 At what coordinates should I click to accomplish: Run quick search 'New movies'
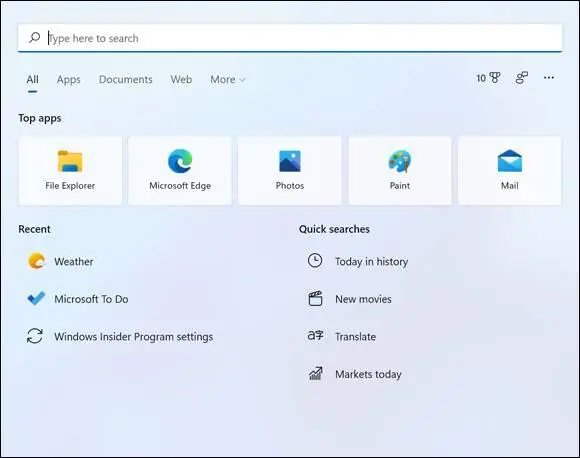pos(363,299)
